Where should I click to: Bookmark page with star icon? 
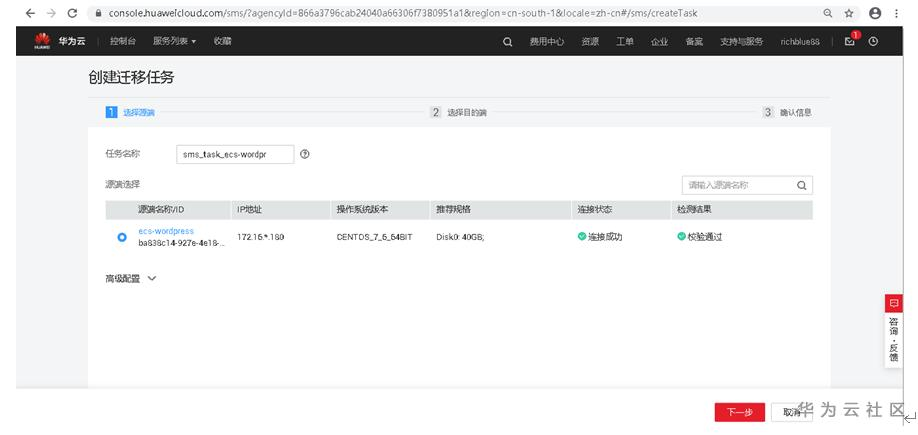(849, 13)
